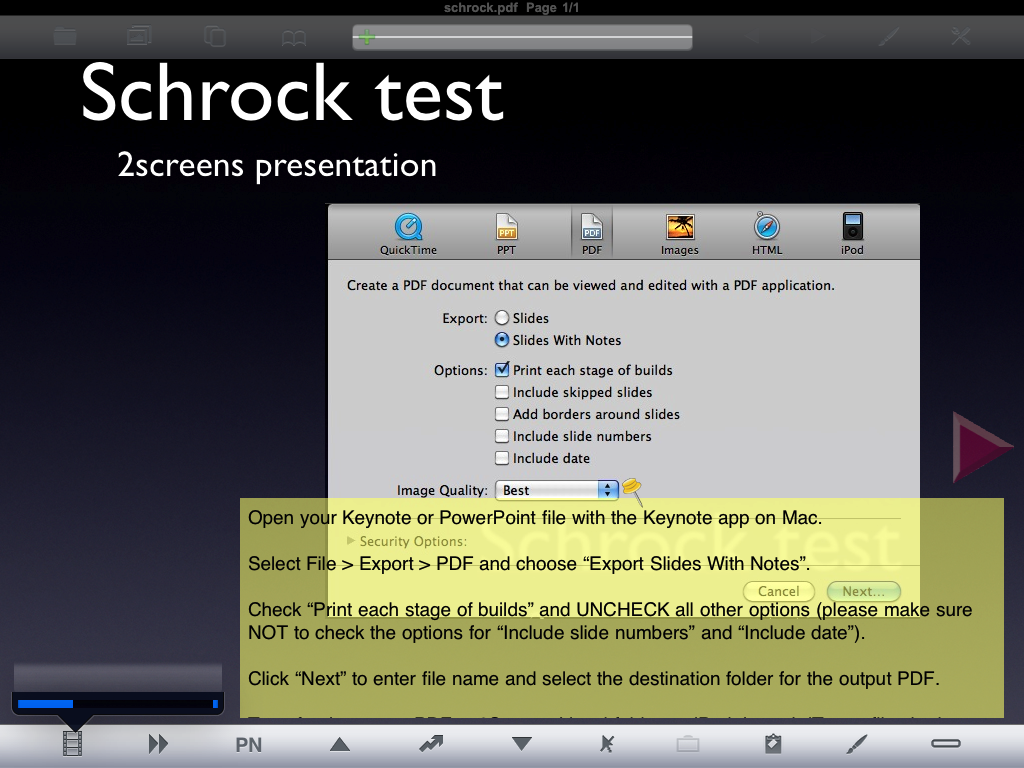Image resolution: width=1024 pixels, height=768 pixels.
Task: Tap the filmstrip icon in bottom toolbar
Action: click(x=72, y=743)
